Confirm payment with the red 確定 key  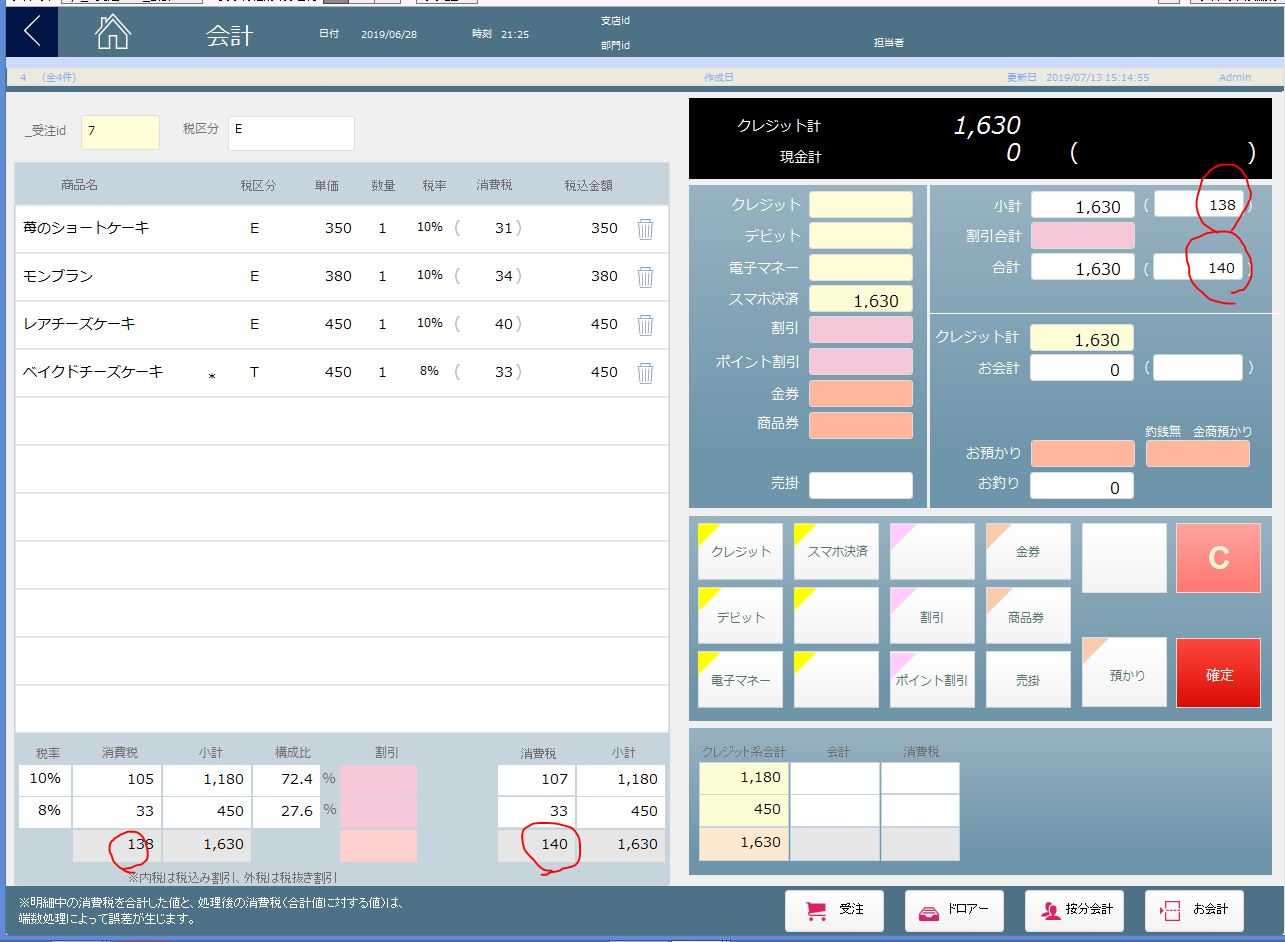(x=1219, y=673)
